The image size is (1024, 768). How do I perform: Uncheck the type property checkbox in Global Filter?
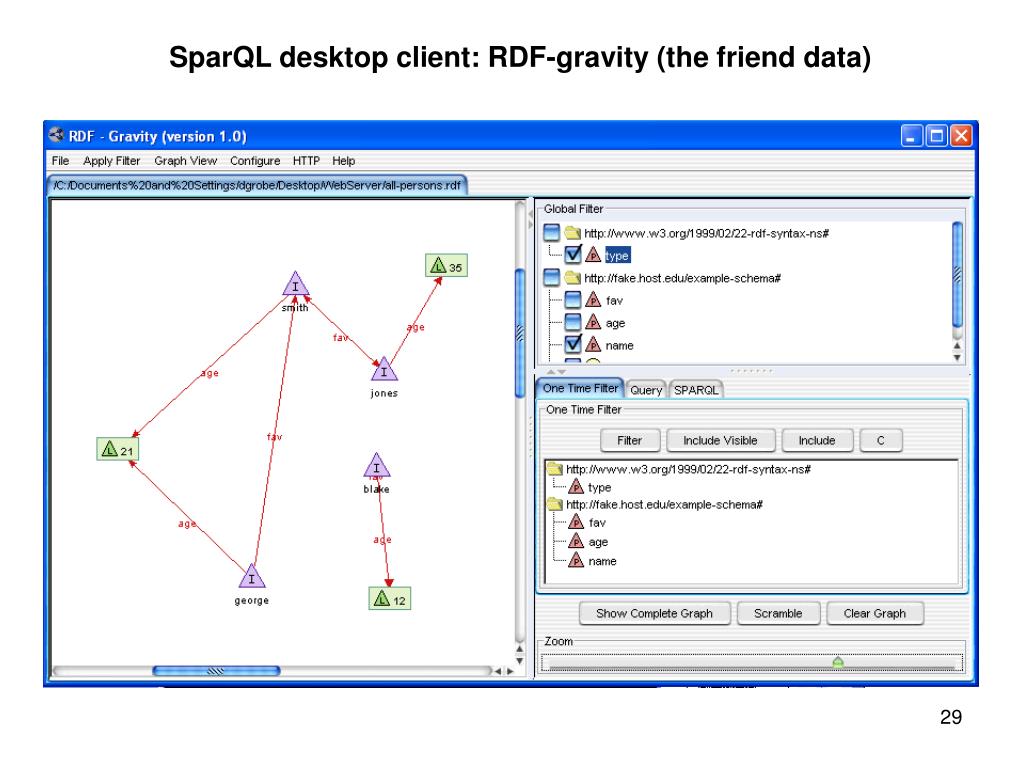573,254
